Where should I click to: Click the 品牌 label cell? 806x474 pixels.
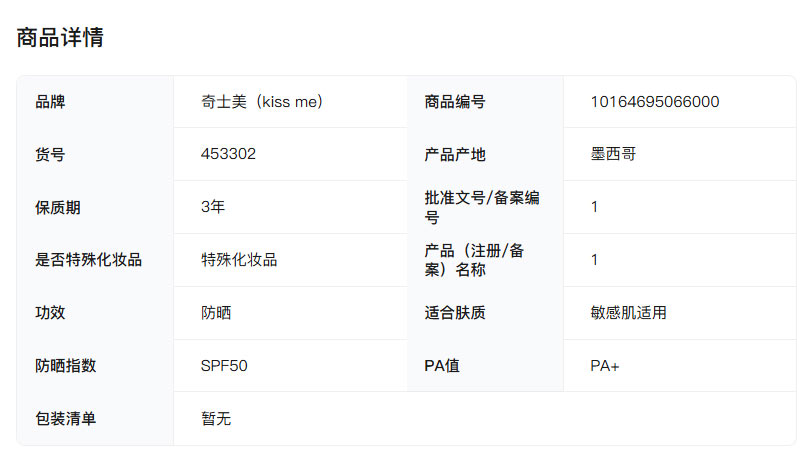[x=50, y=102]
